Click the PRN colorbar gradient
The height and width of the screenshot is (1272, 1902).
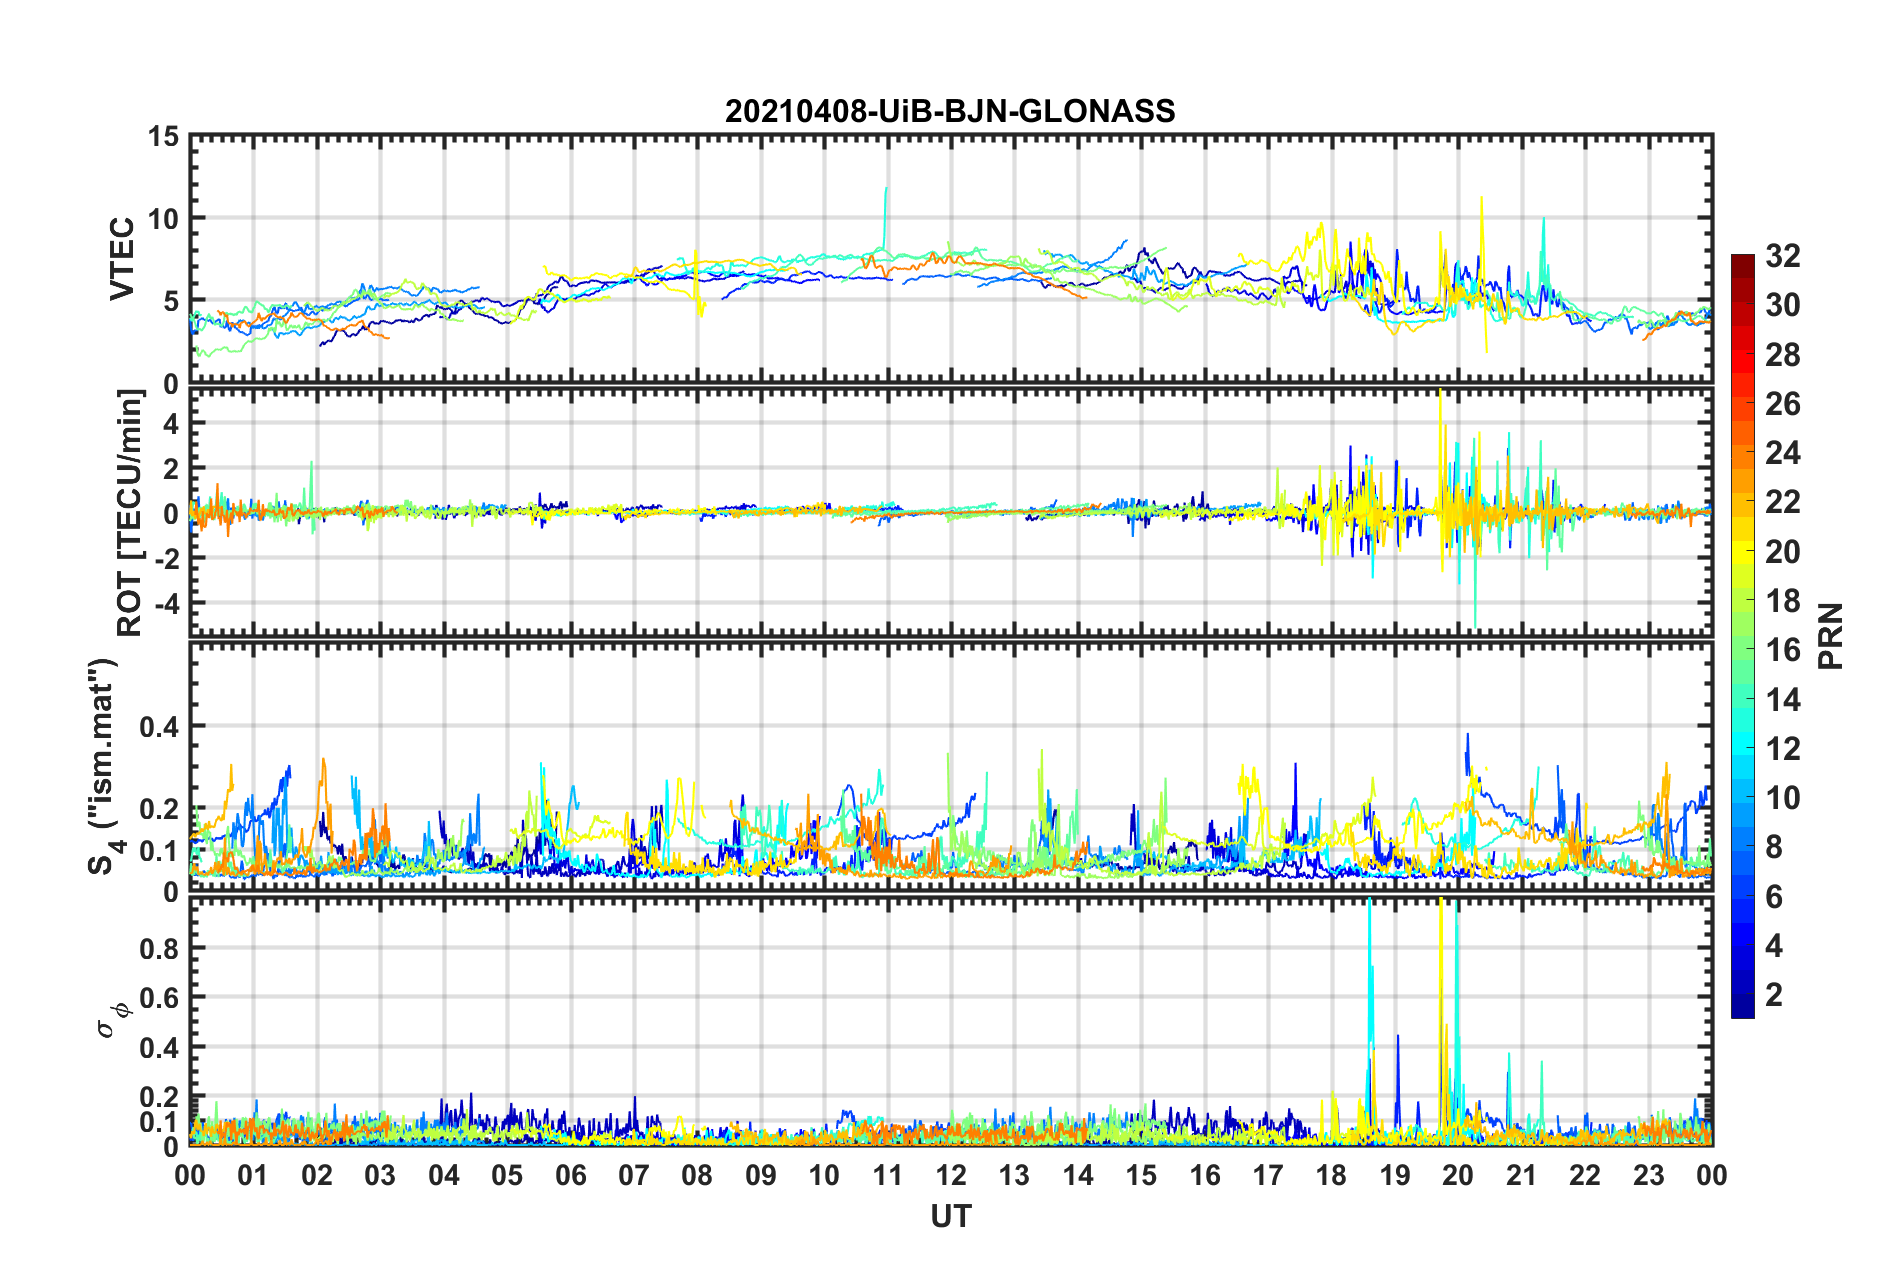(1743, 636)
